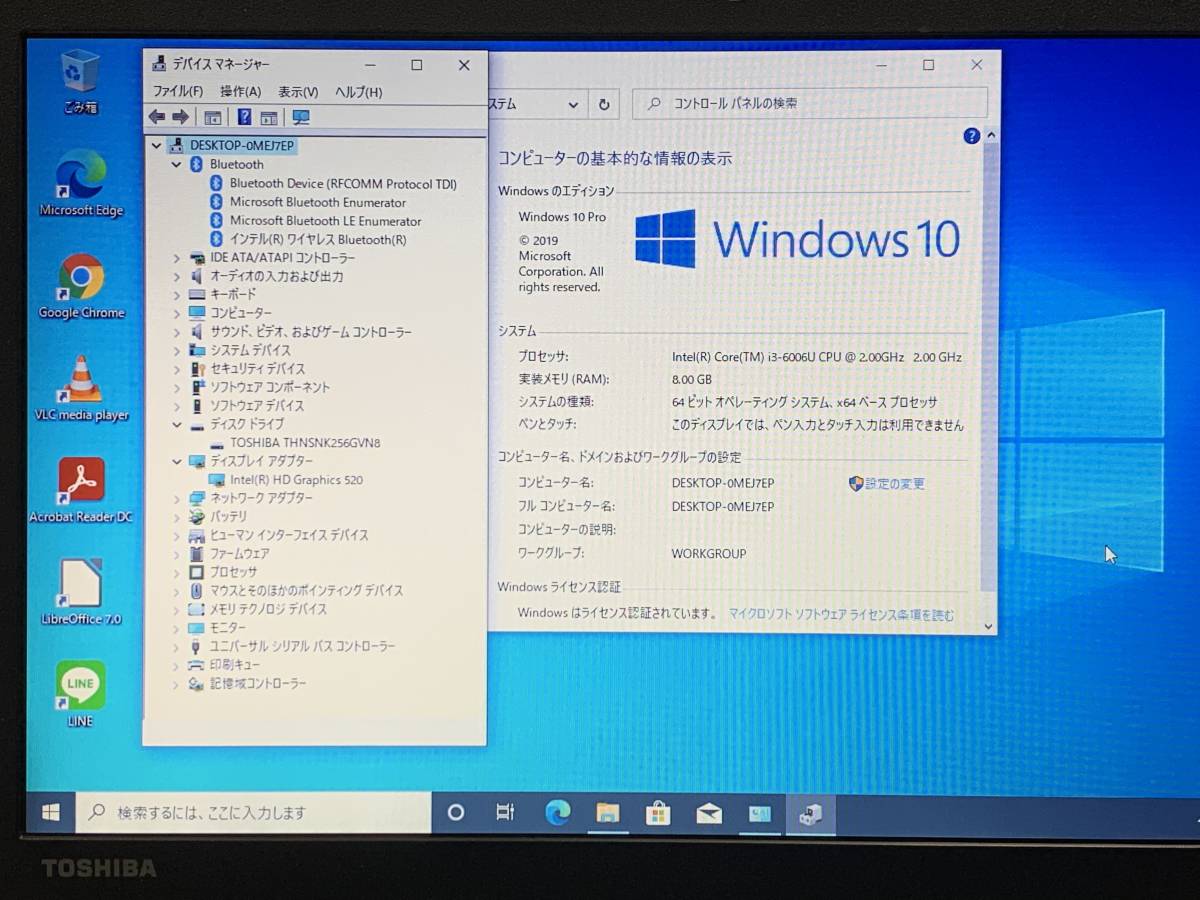Click the taskbar search box
Screen dimensions: 1200x900
(254, 813)
